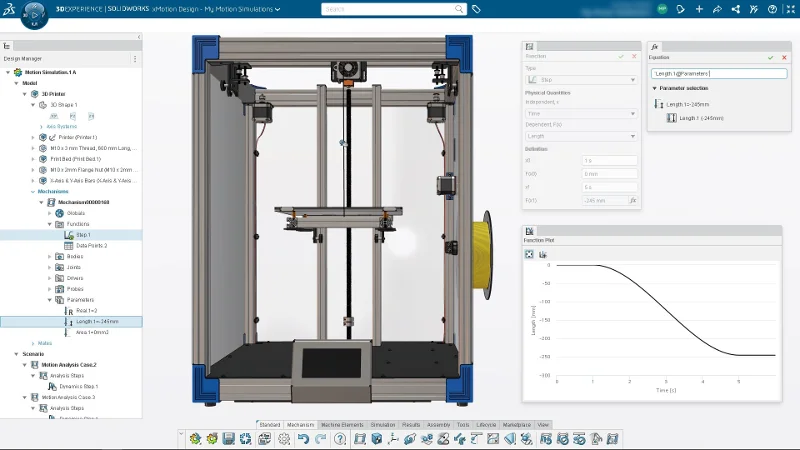
Task: Collapse the Parameter selection section
Action: (655, 88)
